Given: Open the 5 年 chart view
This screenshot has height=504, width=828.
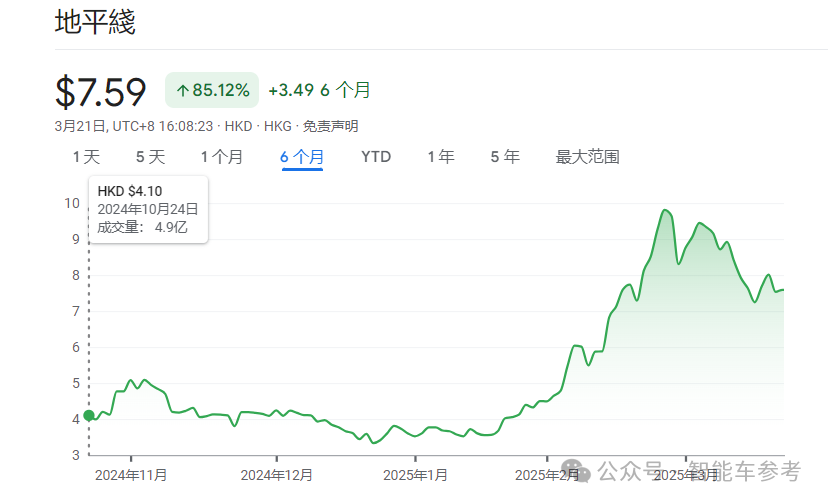Looking at the screenshot, I should [x=504, y=157].
